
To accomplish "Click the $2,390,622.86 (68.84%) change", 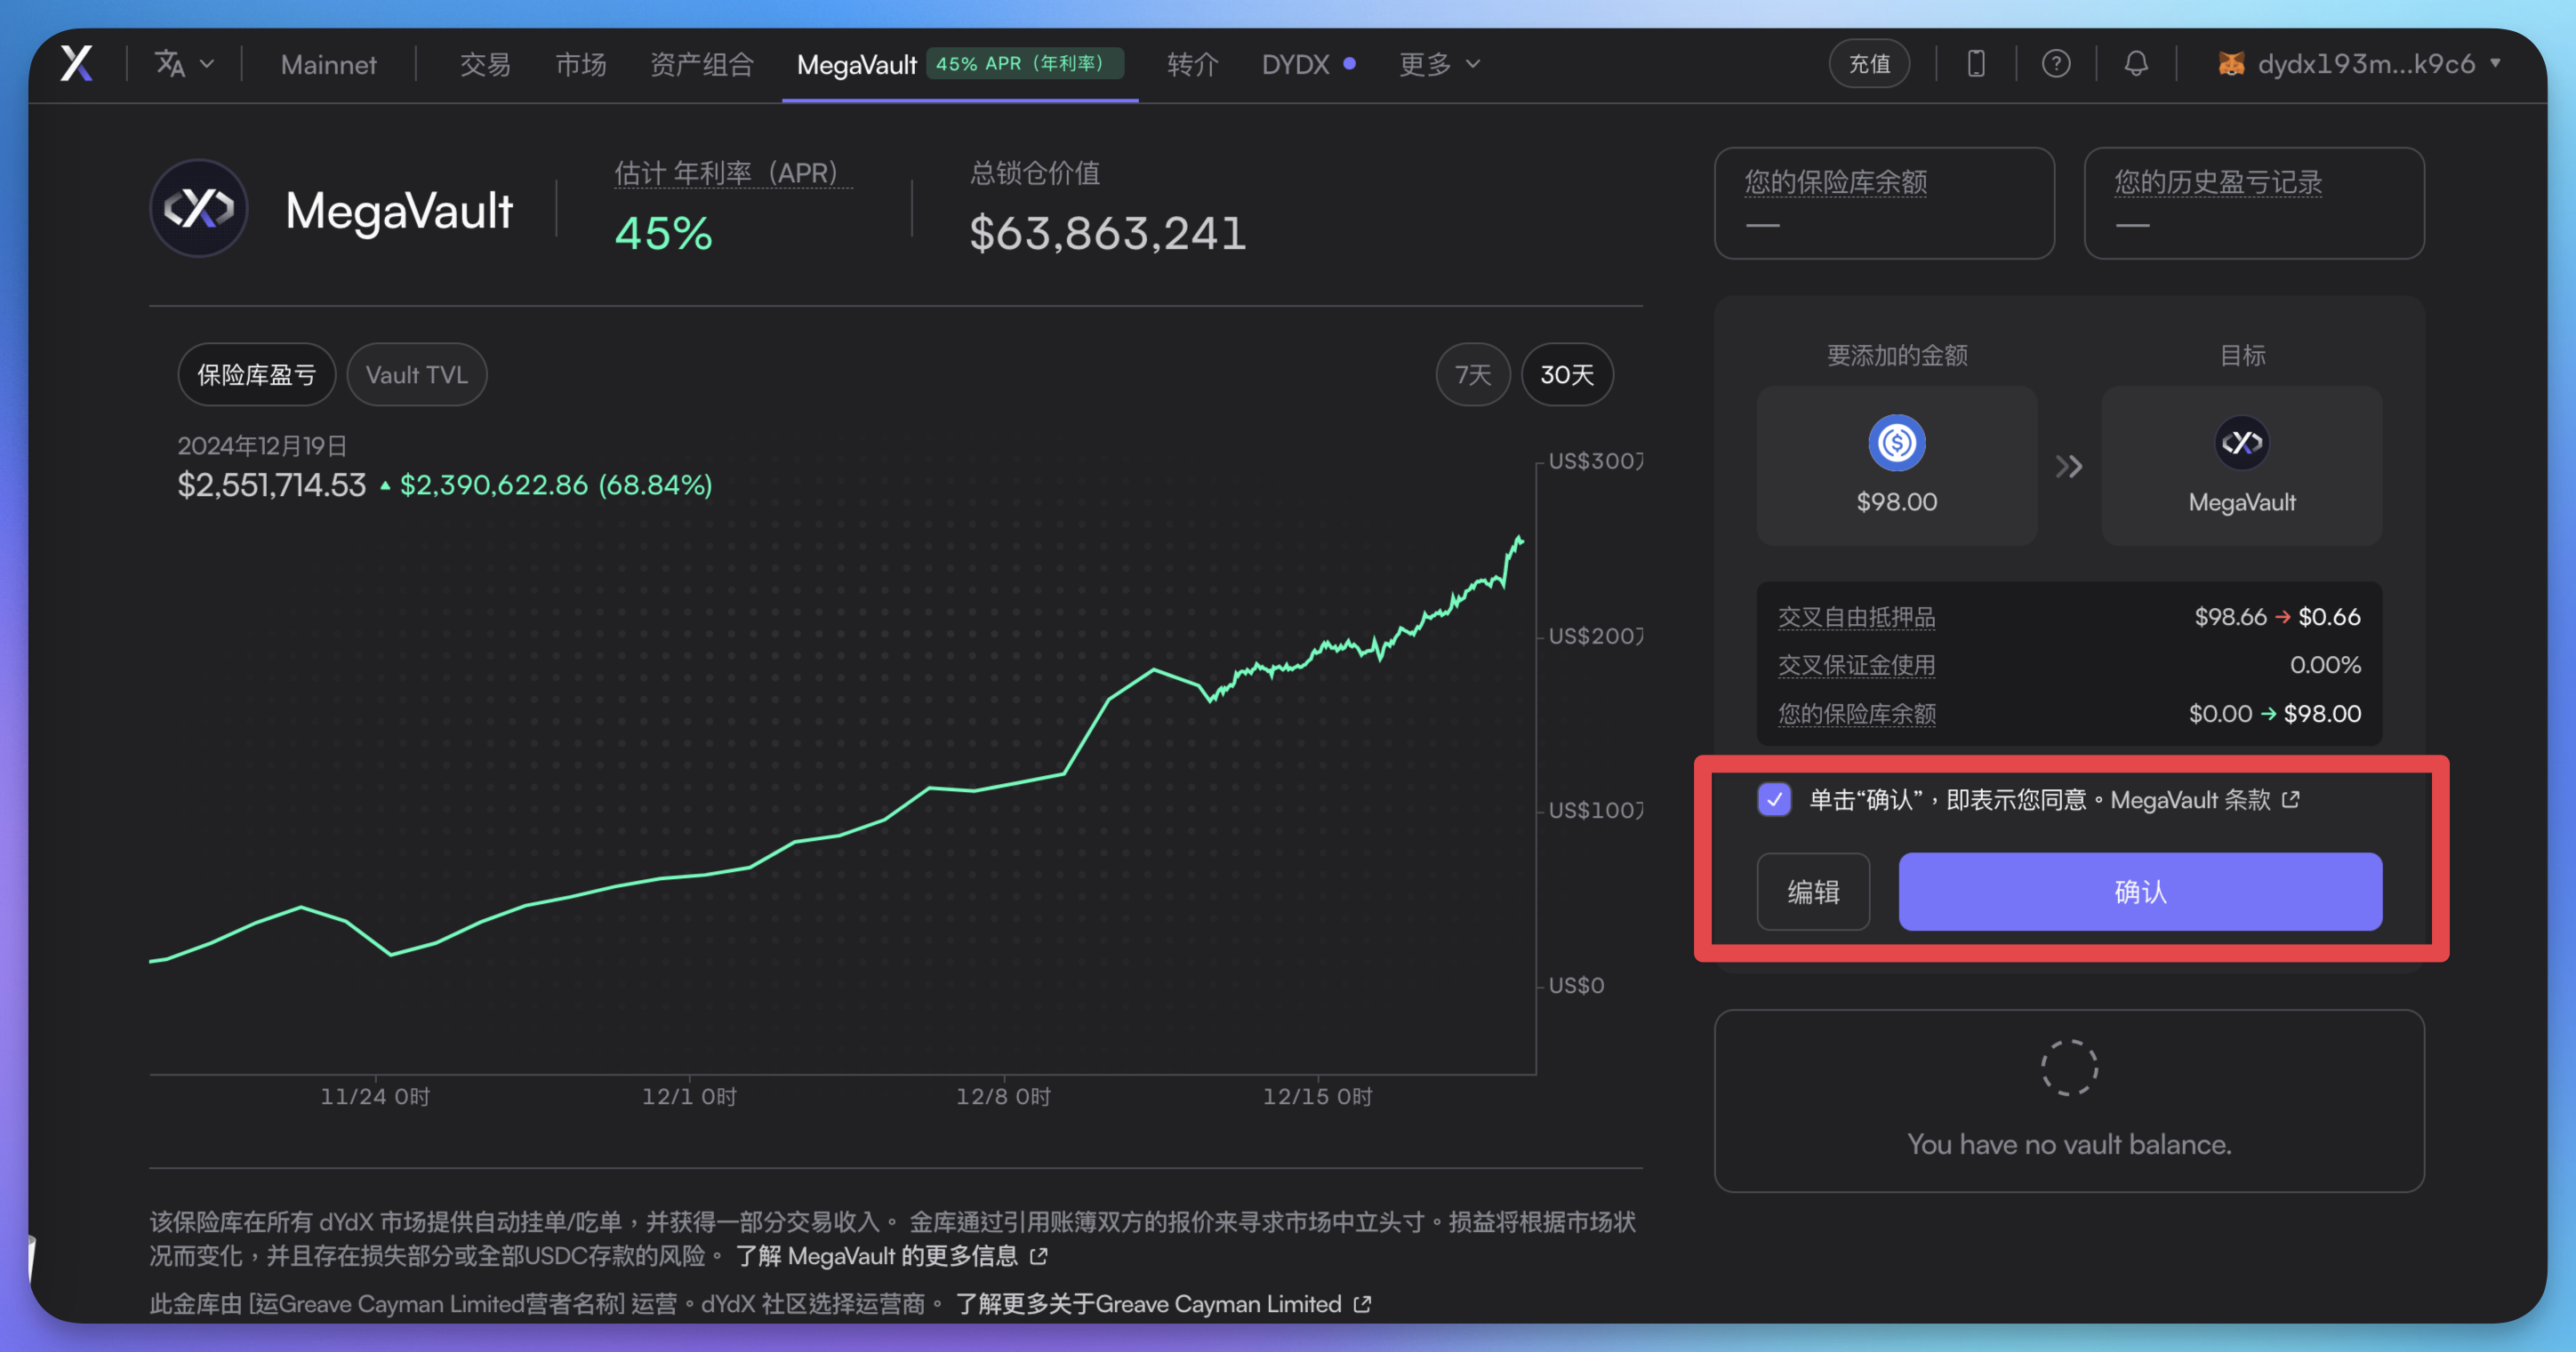I will point(556,485).
